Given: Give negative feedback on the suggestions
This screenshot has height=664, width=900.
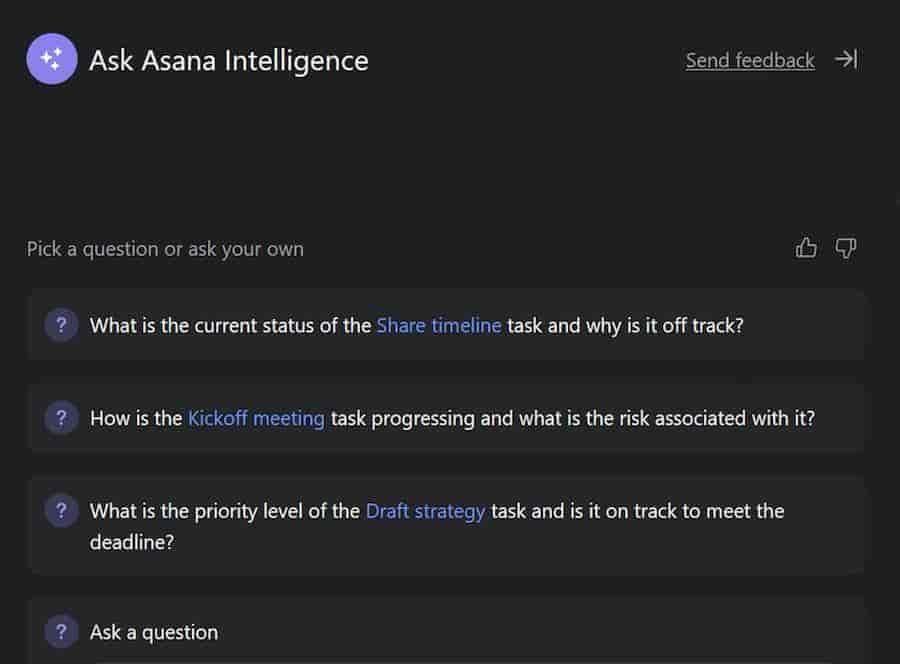Looking at the screenshot, I should (844, 249).
